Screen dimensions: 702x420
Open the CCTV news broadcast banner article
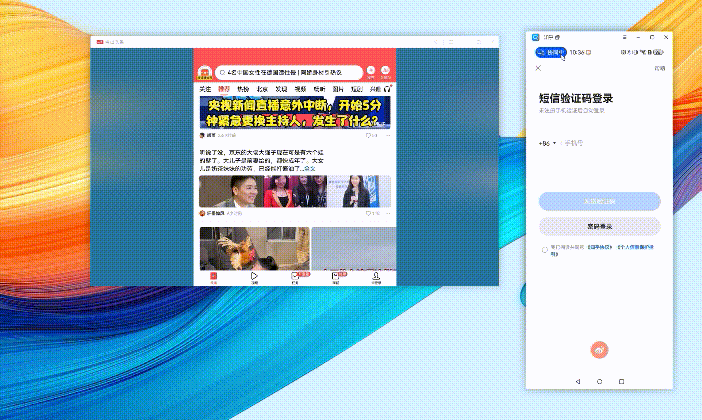point(295,112)
